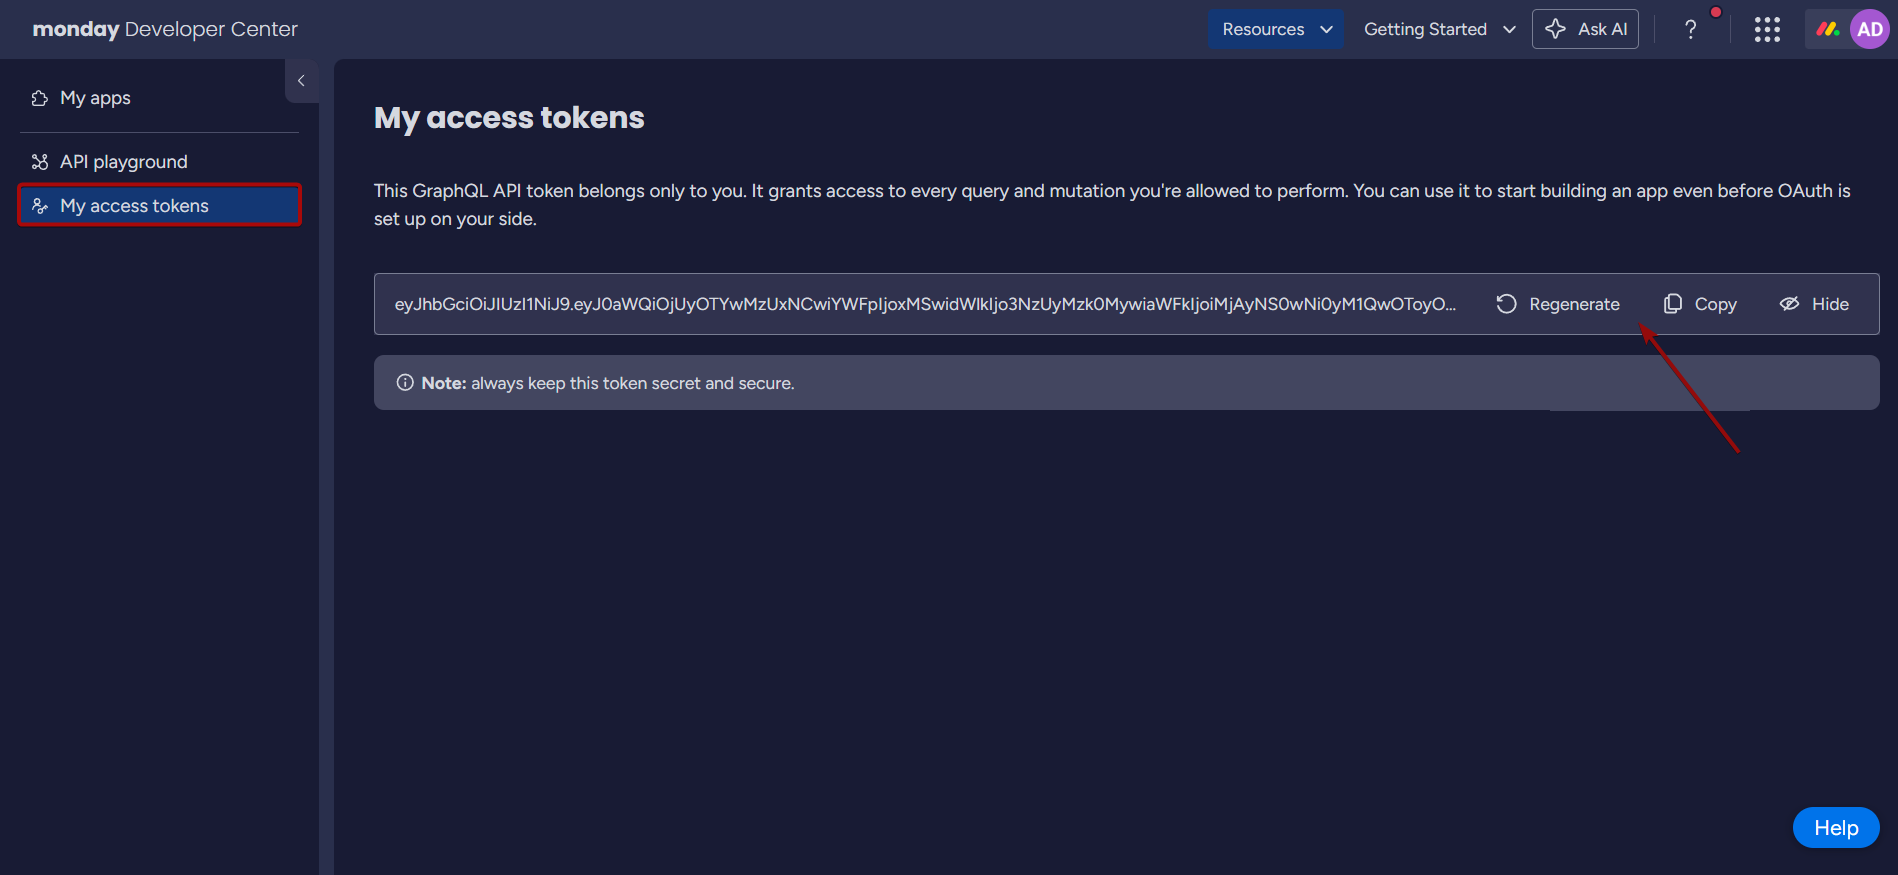Viewport: 1898px width, 875px height.
Task: Select My access tokens sidebar item
Action: (x=159, y=205)
